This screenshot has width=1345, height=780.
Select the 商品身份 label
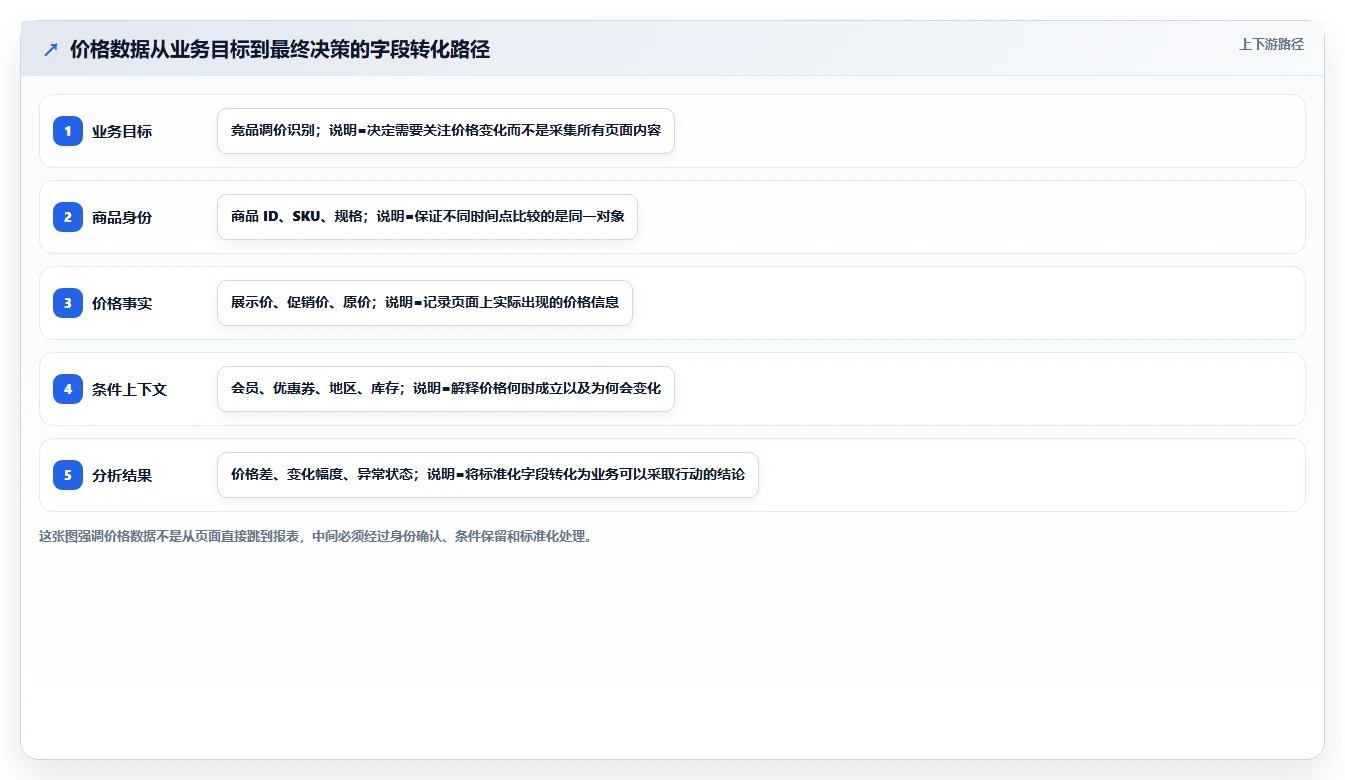click(122, 217)
